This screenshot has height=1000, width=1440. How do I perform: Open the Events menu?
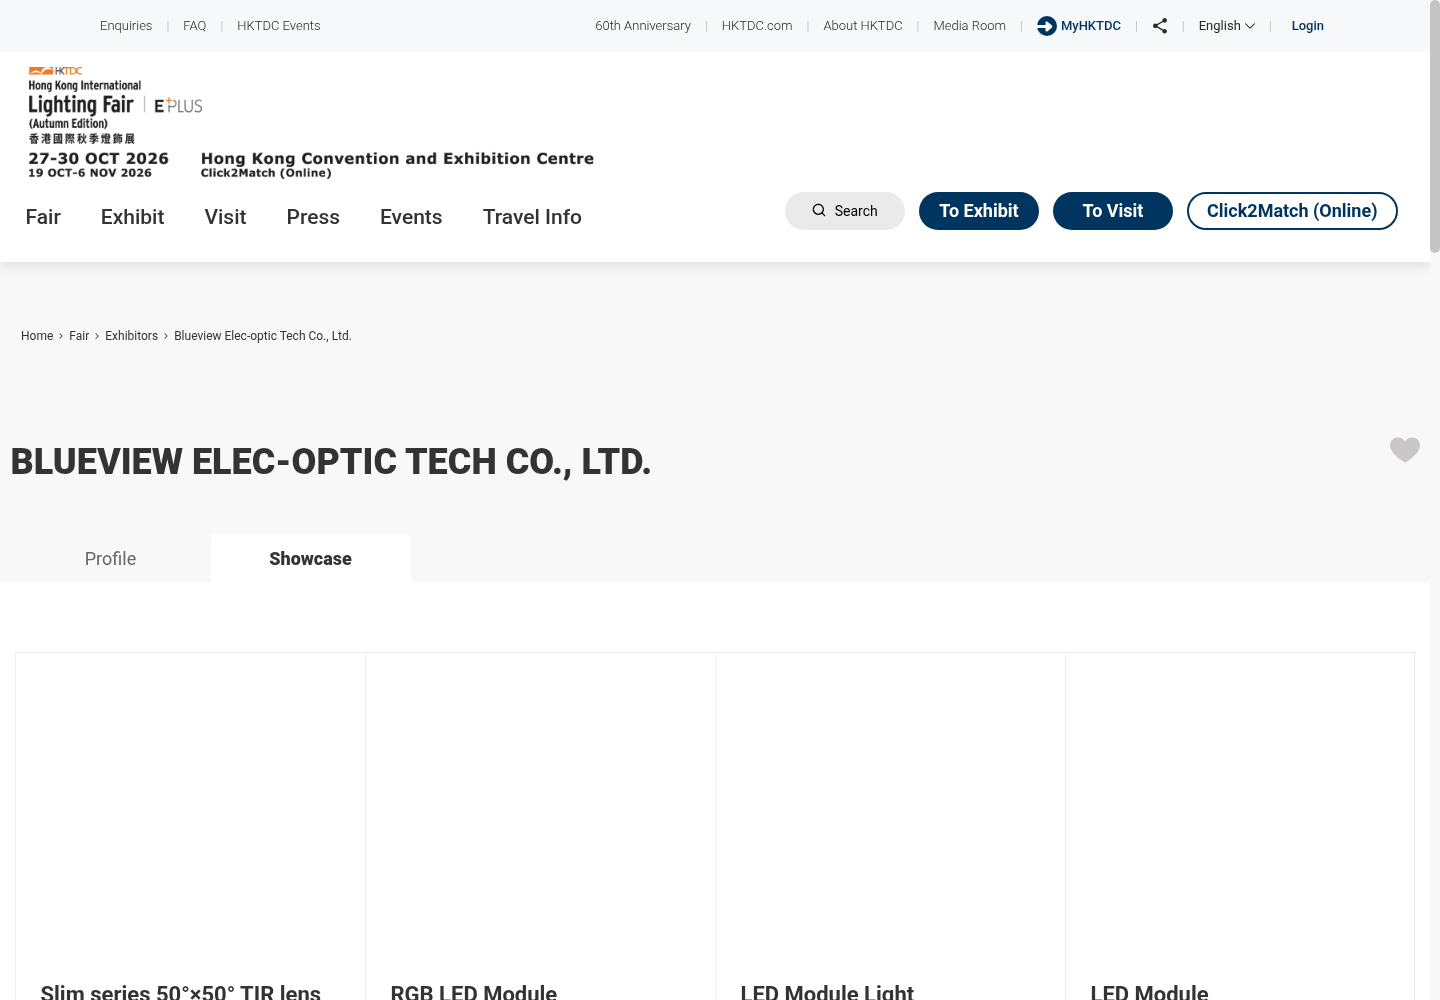point(411,217)
